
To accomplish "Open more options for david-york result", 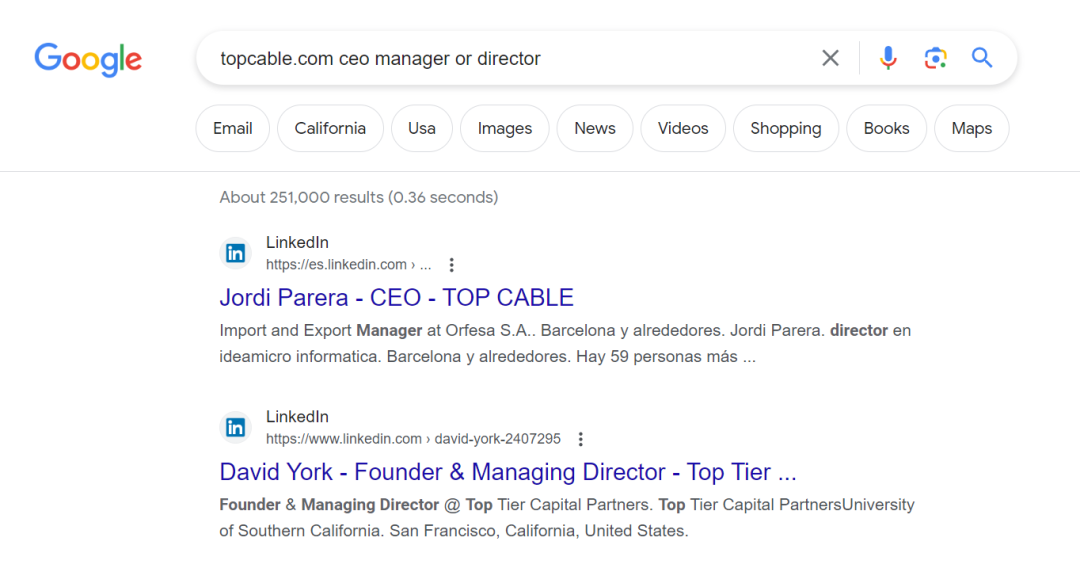I will [x=581, y=439].
